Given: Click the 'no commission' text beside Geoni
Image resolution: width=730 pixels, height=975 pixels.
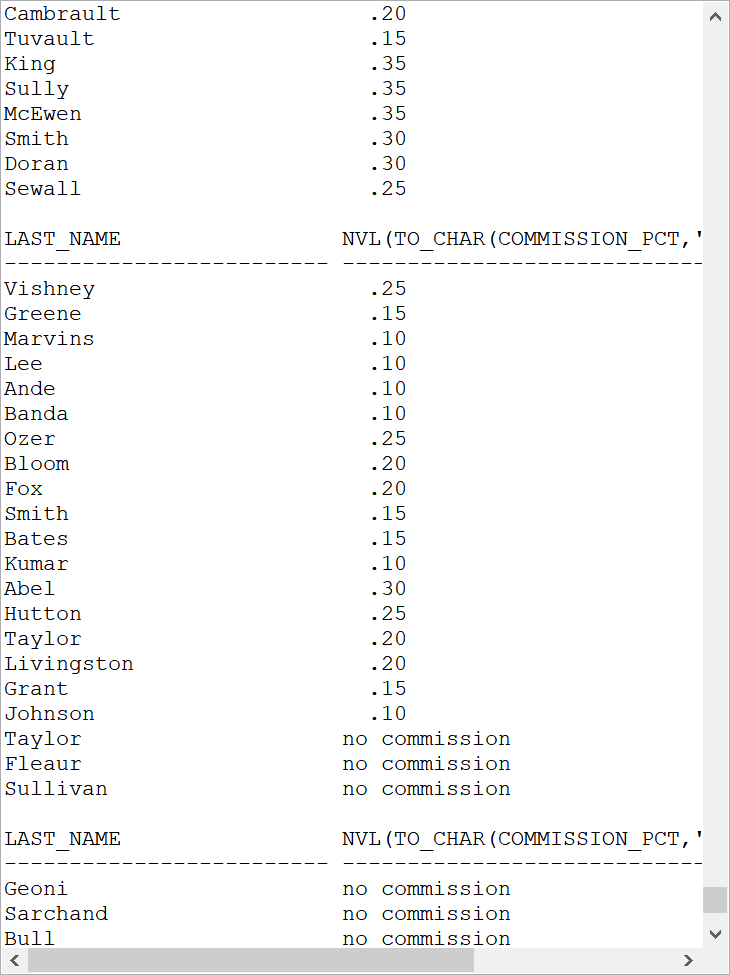Looking at the screenshot, I should [426, 889].
